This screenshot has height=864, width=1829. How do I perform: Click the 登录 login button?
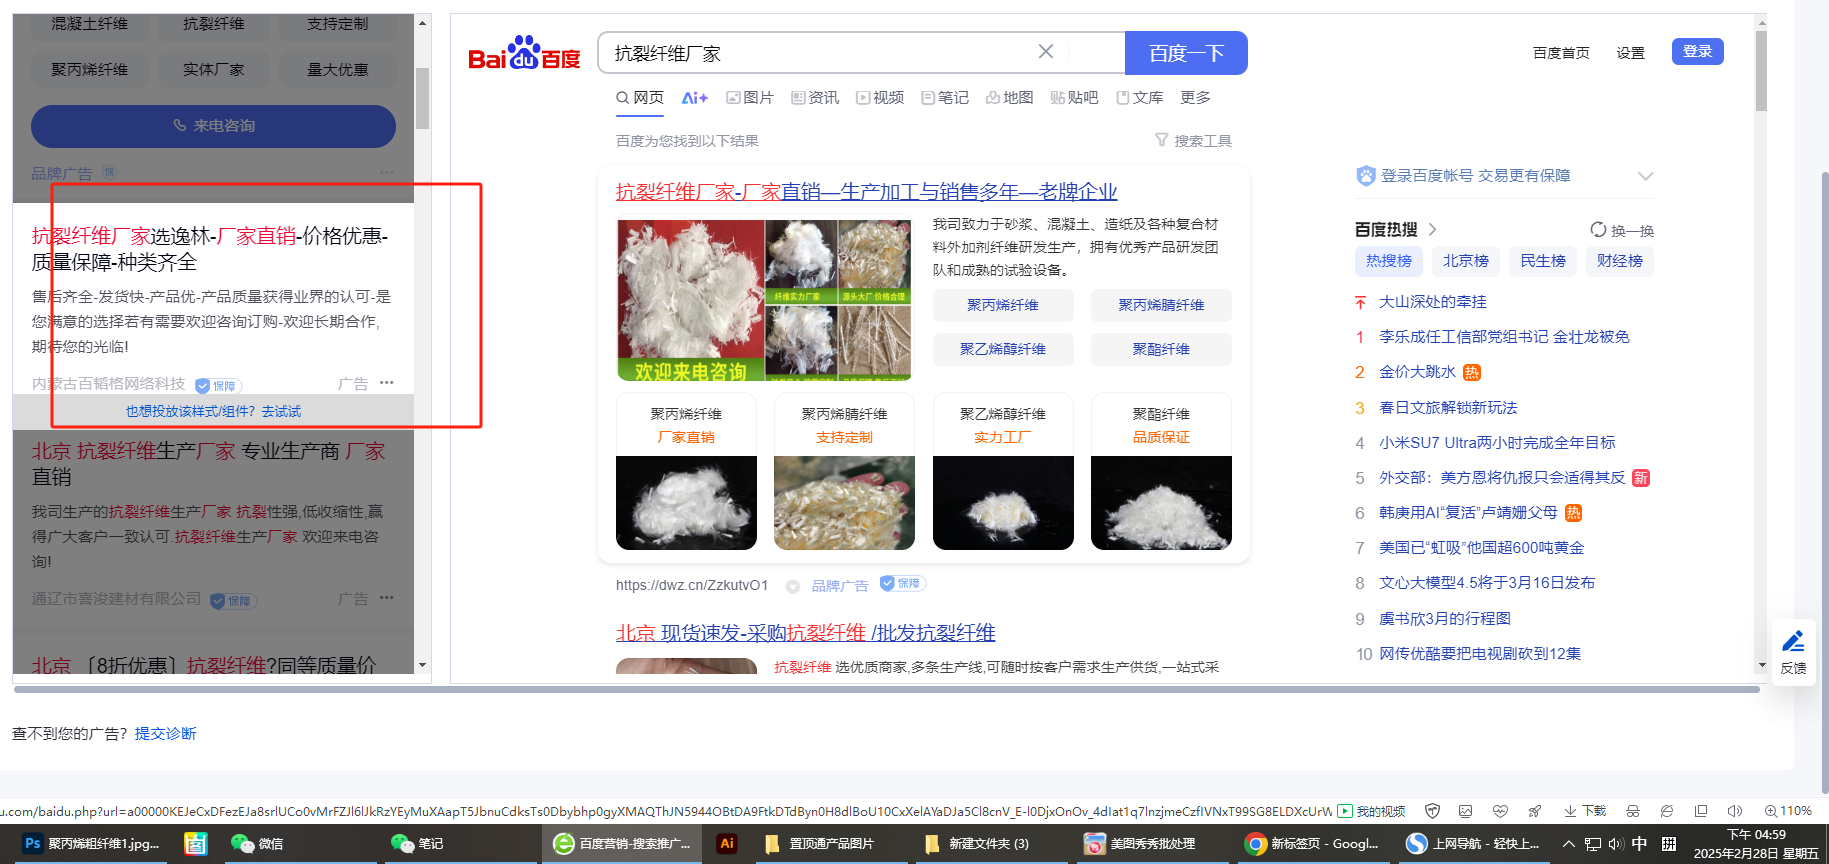1697,52
